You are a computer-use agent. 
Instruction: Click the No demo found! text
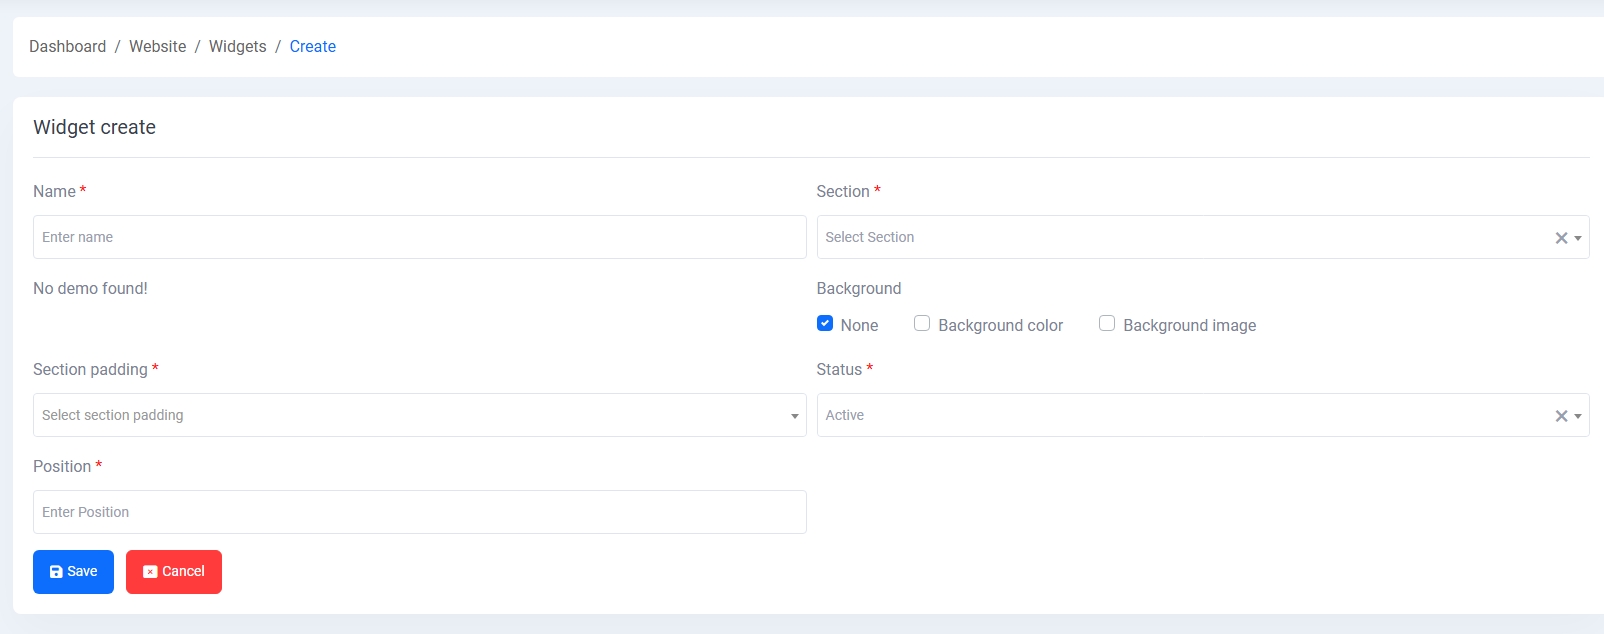pos(90,289)
